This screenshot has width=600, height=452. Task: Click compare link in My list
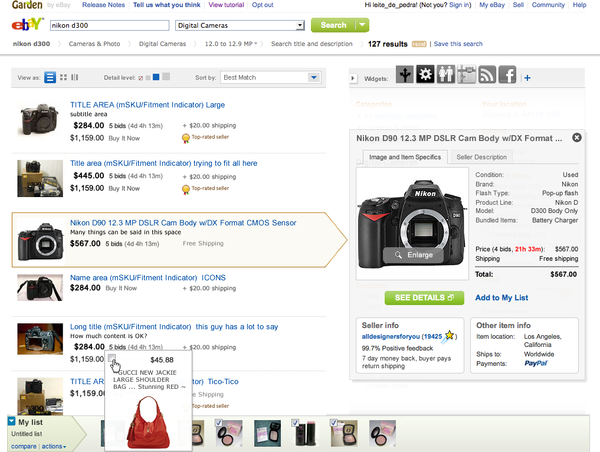pos(24,446)
